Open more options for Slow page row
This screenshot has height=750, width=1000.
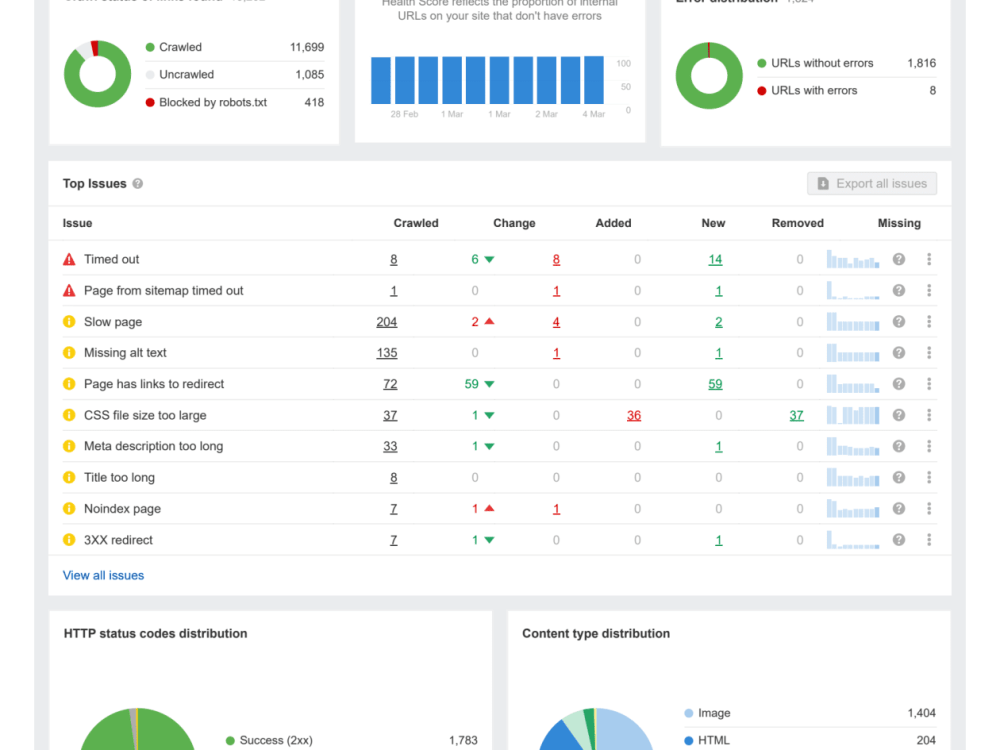point(929,321)
